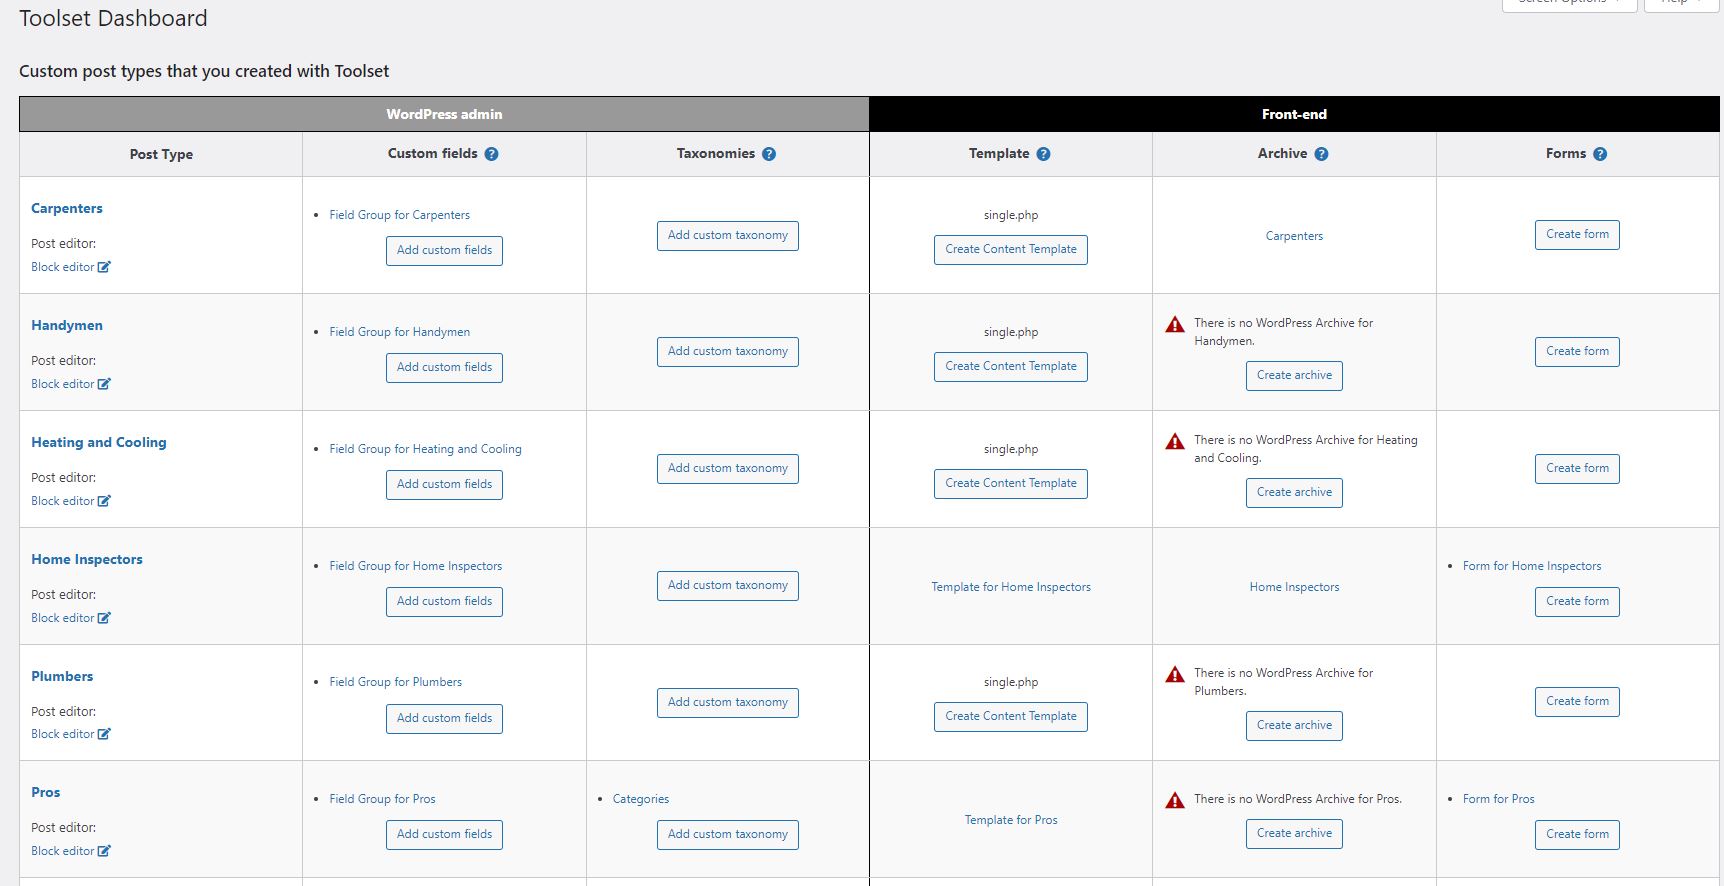Create archive for Plumbers

coord(1294,726)
